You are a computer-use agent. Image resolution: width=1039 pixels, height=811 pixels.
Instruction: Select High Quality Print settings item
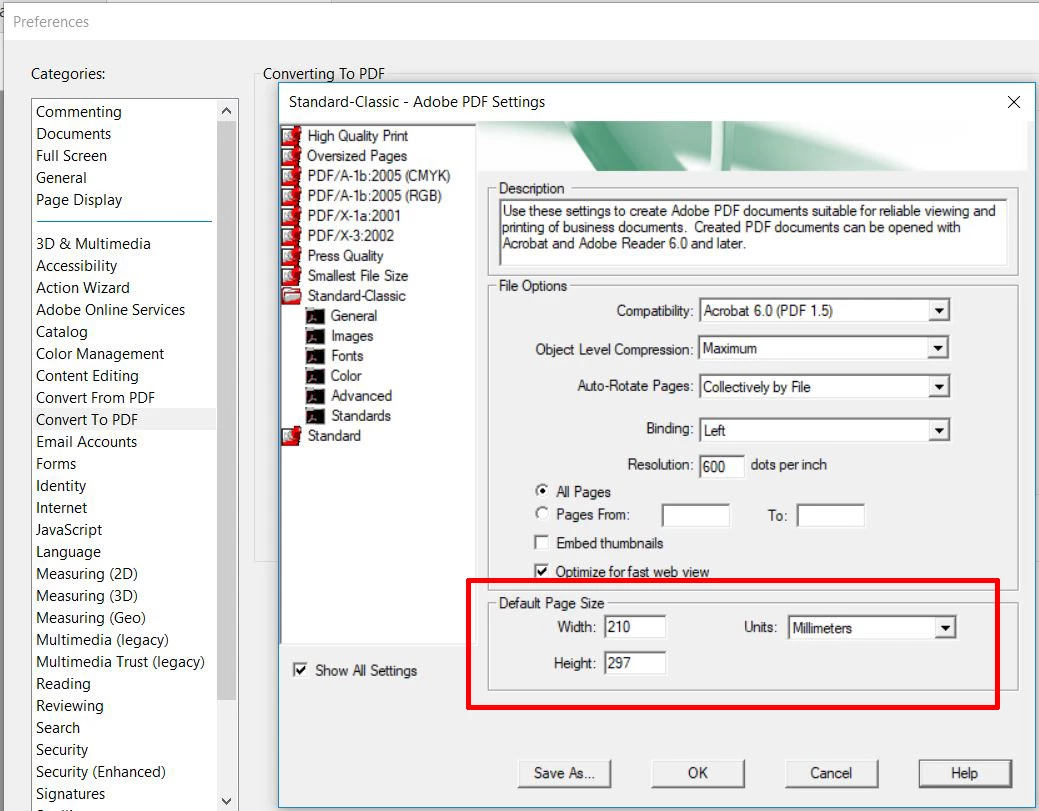(357, 136)
